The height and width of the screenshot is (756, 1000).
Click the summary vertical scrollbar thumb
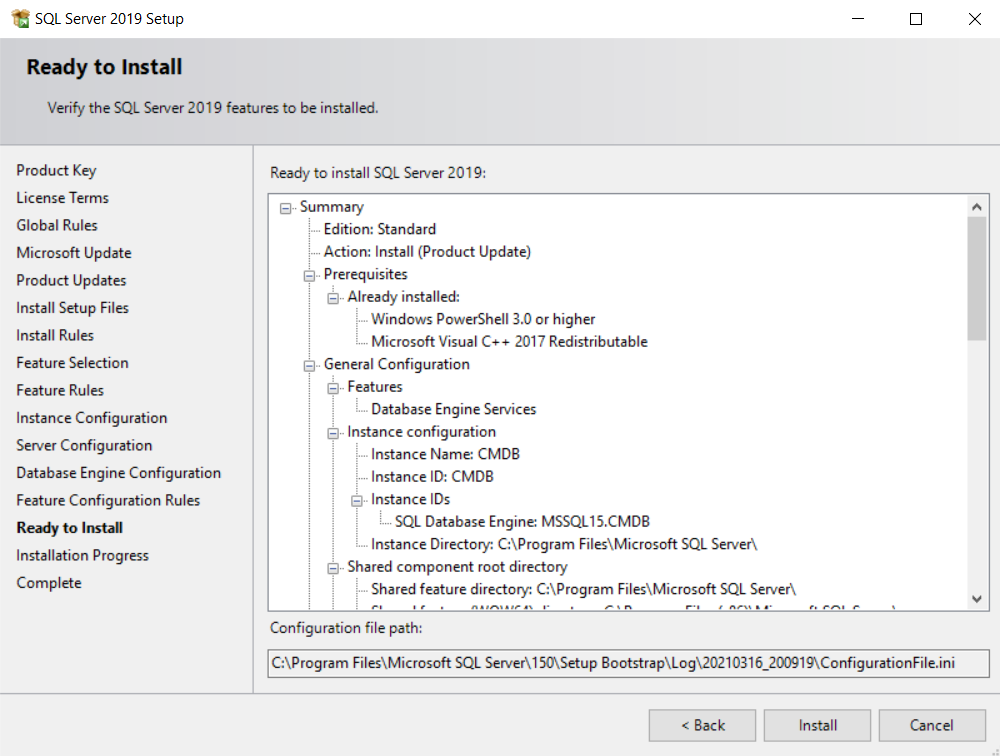[976, 279]
